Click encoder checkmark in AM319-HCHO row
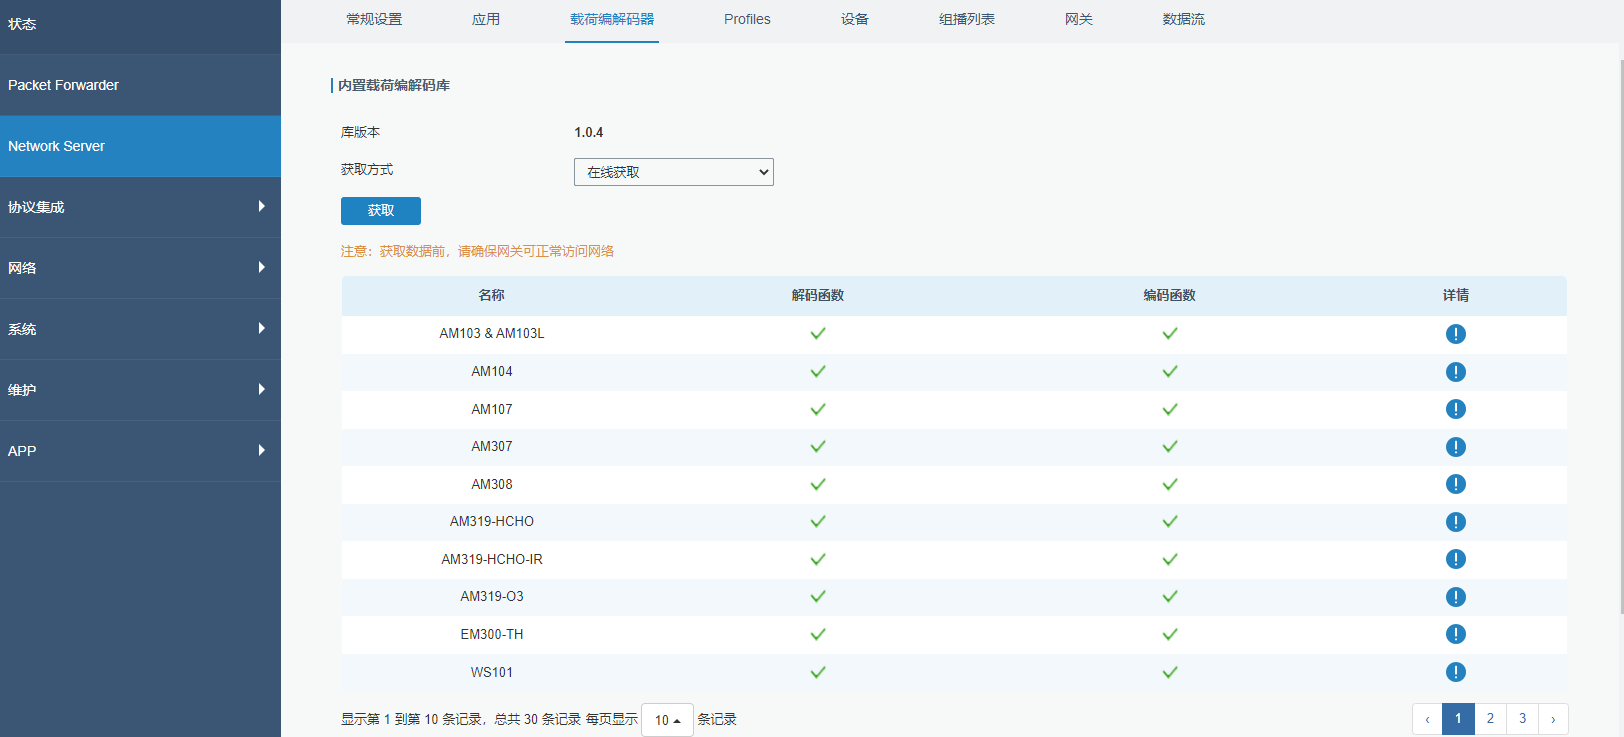The image size is (1624, 737). coord(1170,521)
